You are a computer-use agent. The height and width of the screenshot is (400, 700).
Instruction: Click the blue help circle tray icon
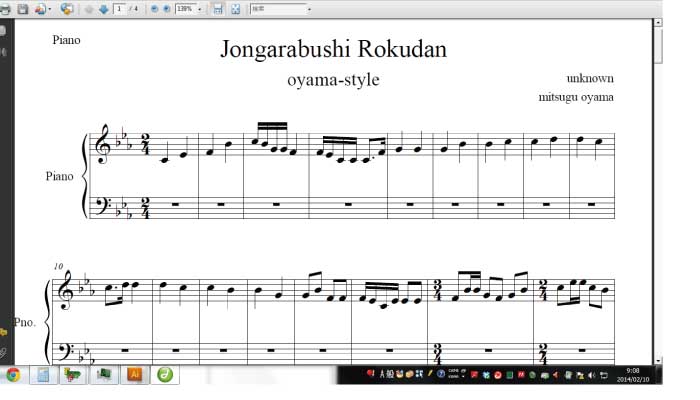coord(441,374)
